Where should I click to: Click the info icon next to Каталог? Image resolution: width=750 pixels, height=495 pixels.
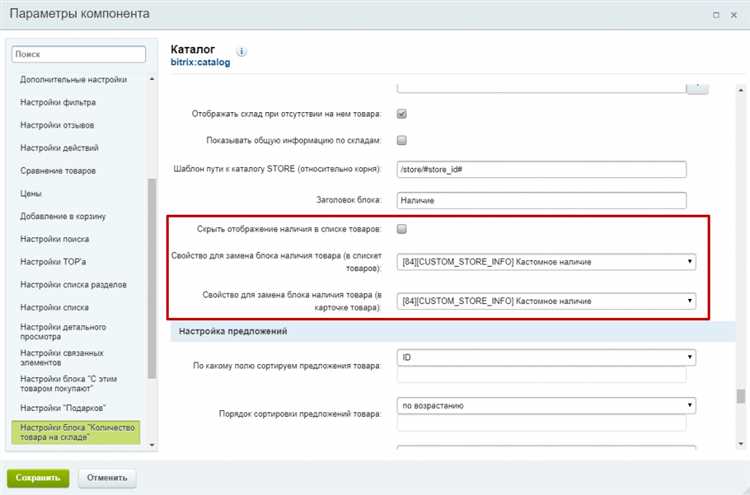point(242,52)
